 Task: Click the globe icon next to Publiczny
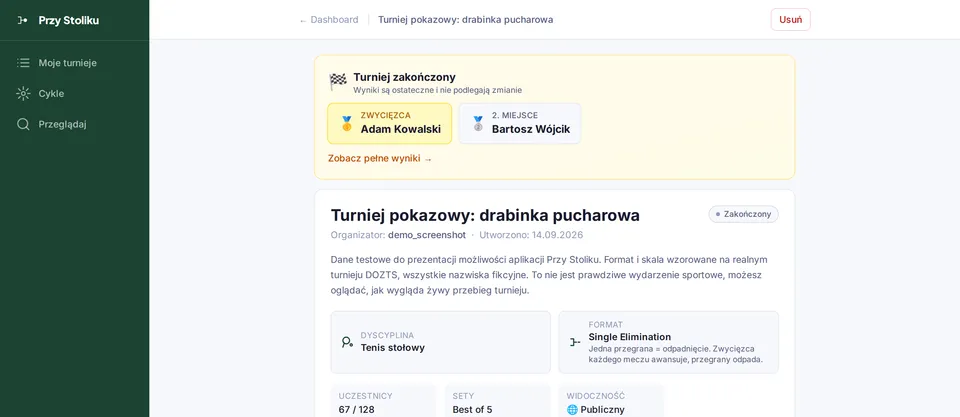(572, 410)
